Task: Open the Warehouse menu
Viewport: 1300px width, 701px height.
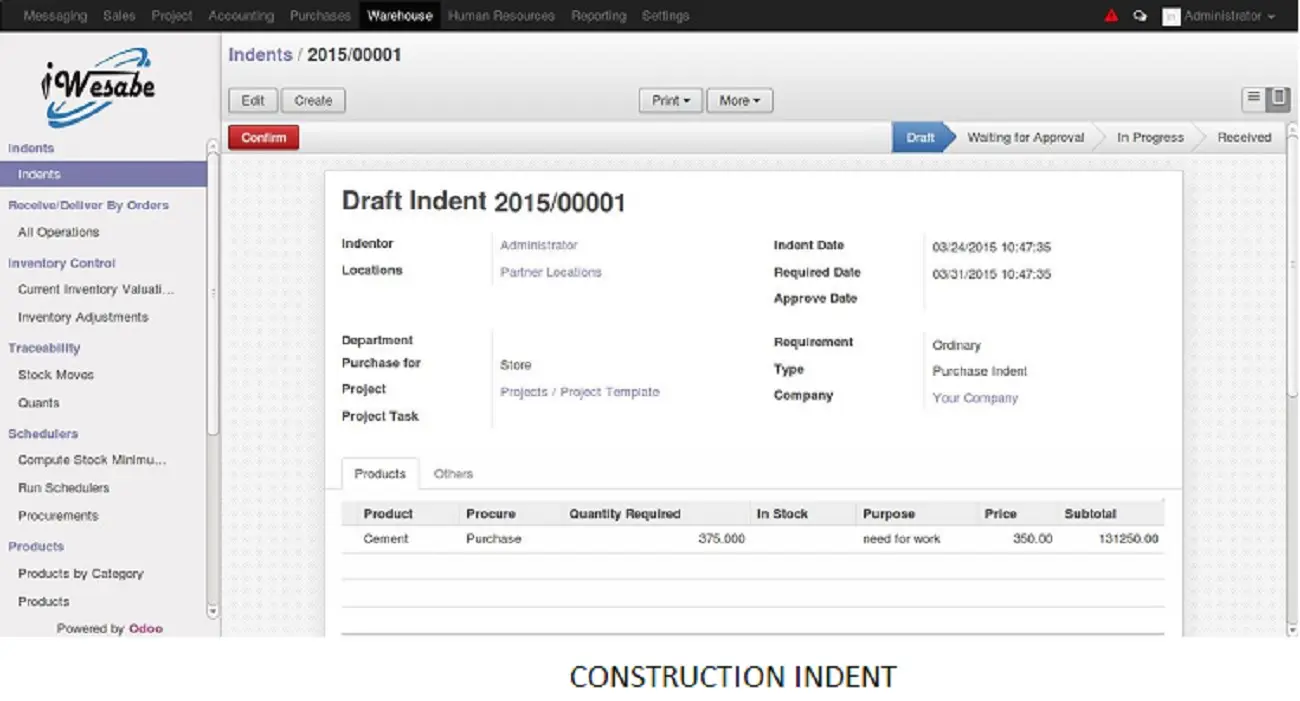Action: click(x=399, y=16)
